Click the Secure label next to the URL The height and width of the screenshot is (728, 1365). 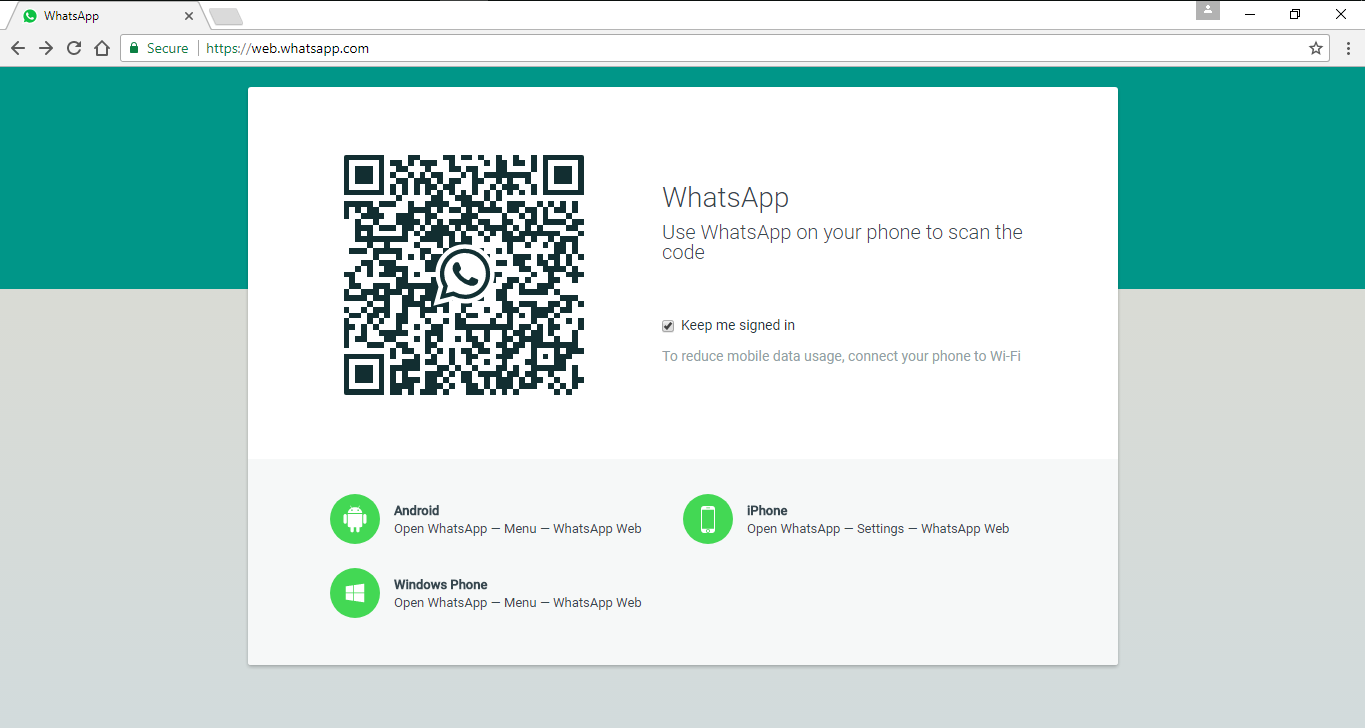166,47
